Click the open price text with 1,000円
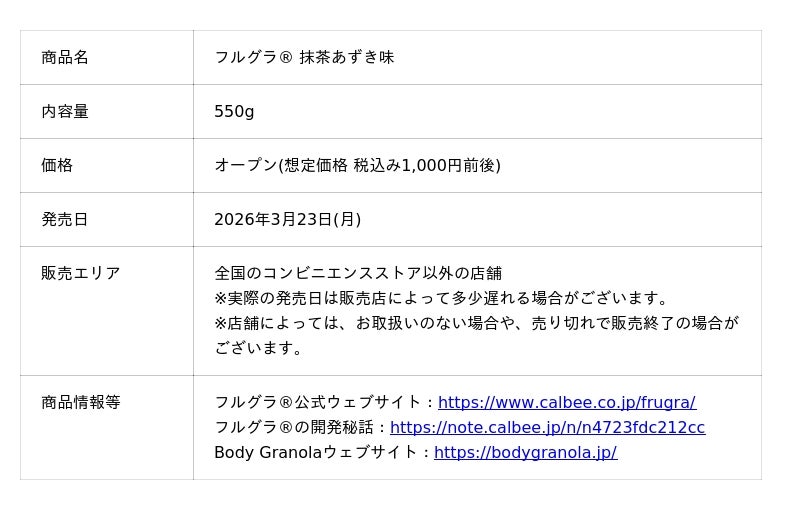800x510 pixels. (x=357, y=165)
